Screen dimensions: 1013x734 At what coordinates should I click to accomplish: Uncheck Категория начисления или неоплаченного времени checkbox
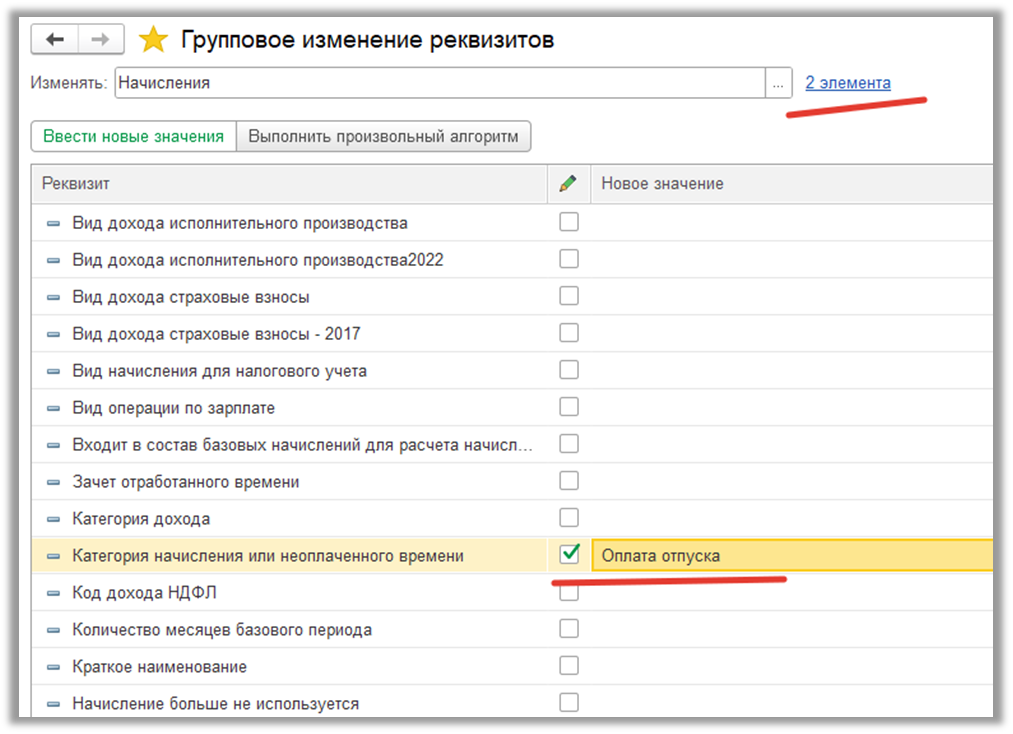pos(569,554)
